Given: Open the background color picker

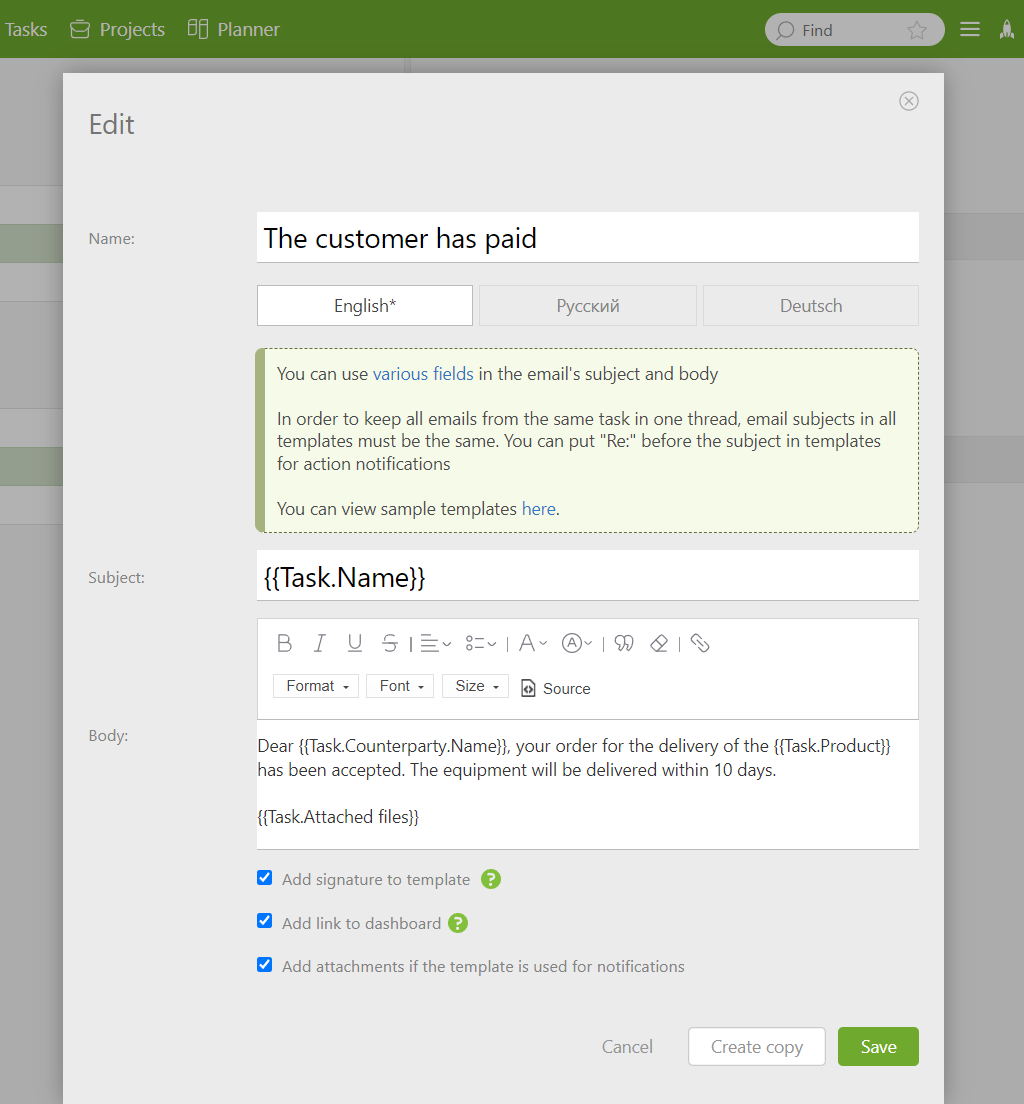Looking at the screenshot, I should 577,644.
